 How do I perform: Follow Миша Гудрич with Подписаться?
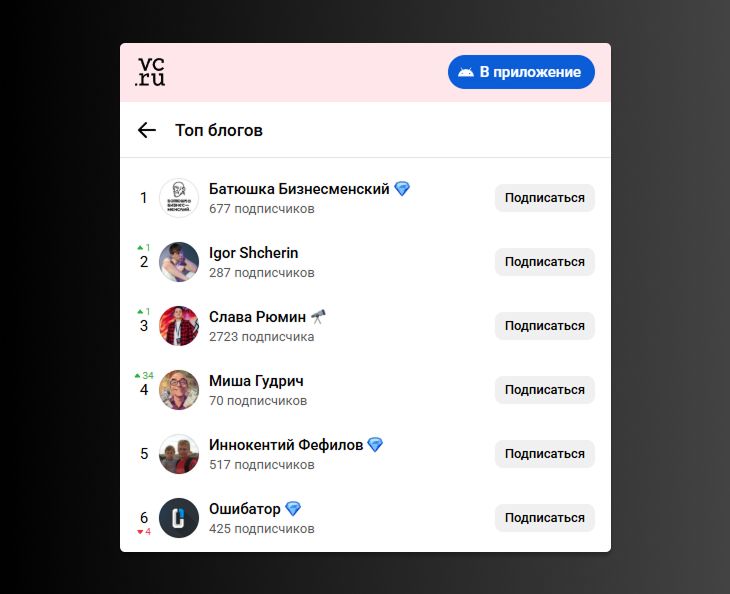(544, 390)
